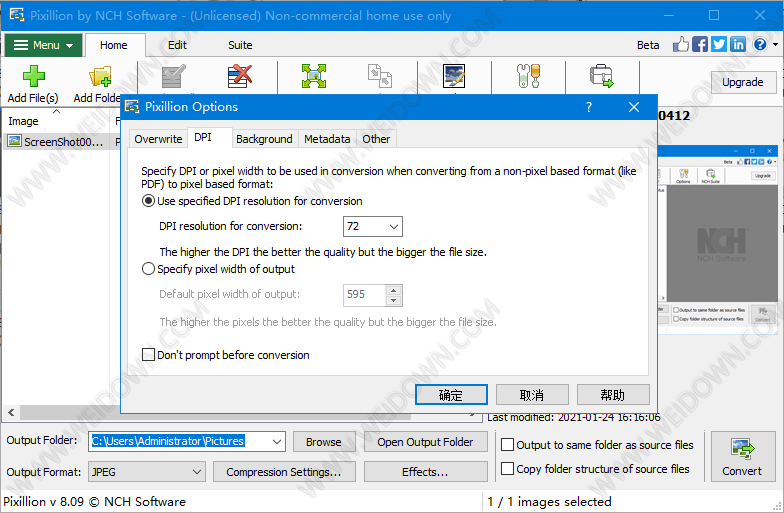
Task: Open the LinkedIn share icon
Action: click(738, 44)
